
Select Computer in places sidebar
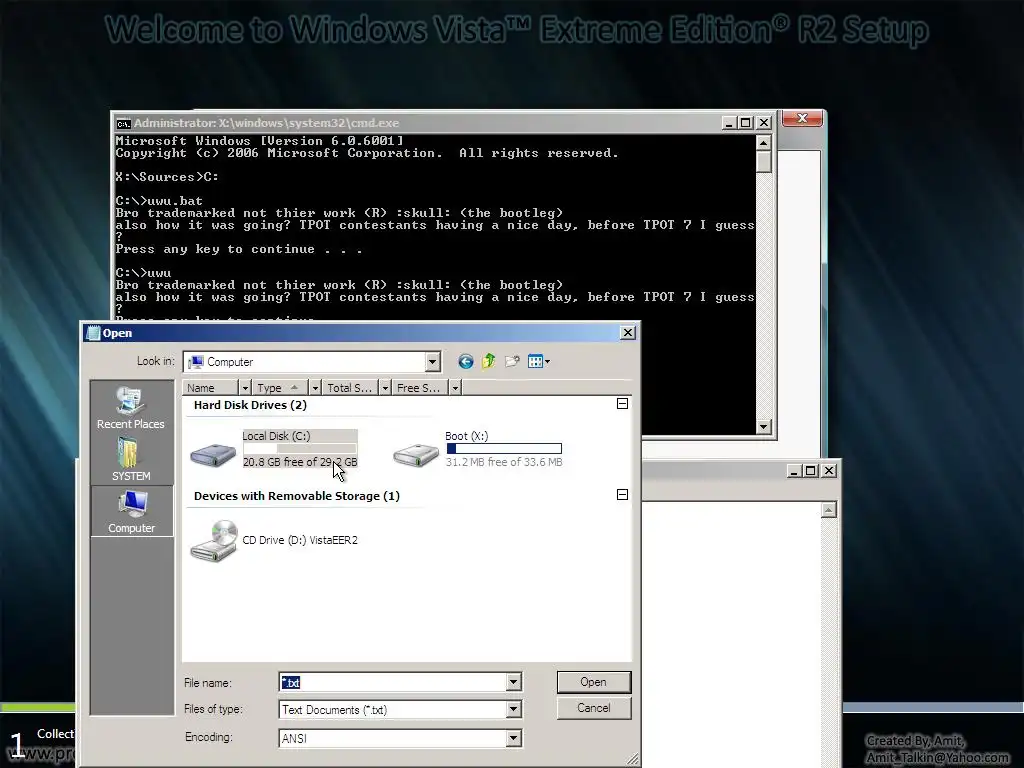click(x=131, y=512)
